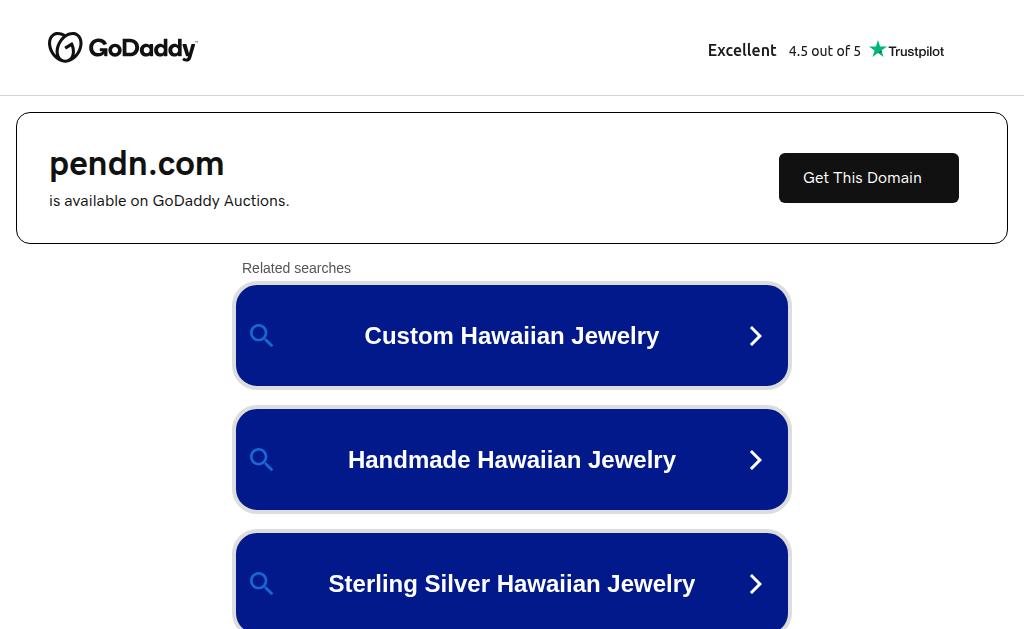Open the Handmade Hawaiian Jewelry search
This screenshot has width=1024, height=629.
(512, 460)
